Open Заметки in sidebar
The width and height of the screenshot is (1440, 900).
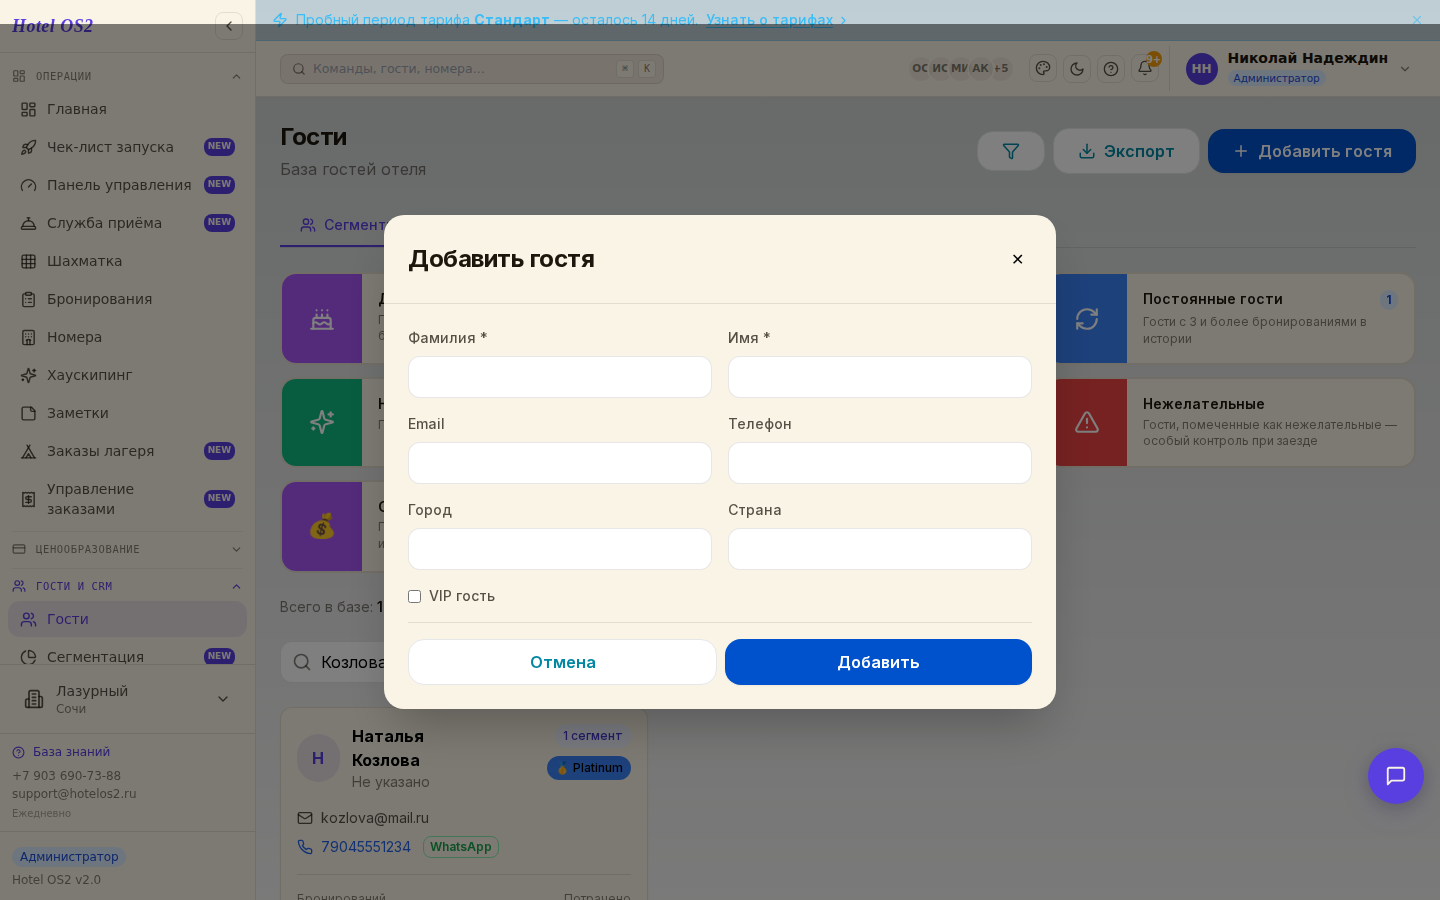click(127, 413)
